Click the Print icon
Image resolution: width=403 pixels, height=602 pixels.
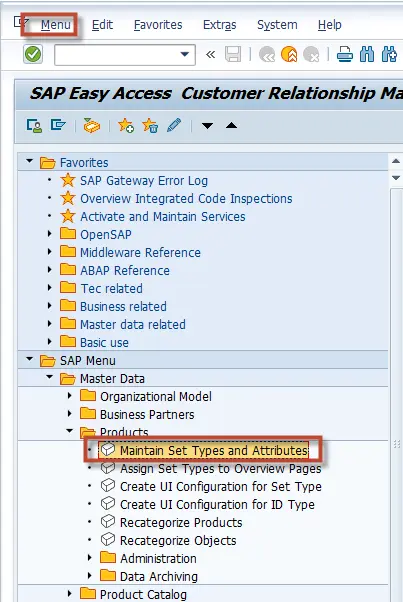click(x=345, y=55)
